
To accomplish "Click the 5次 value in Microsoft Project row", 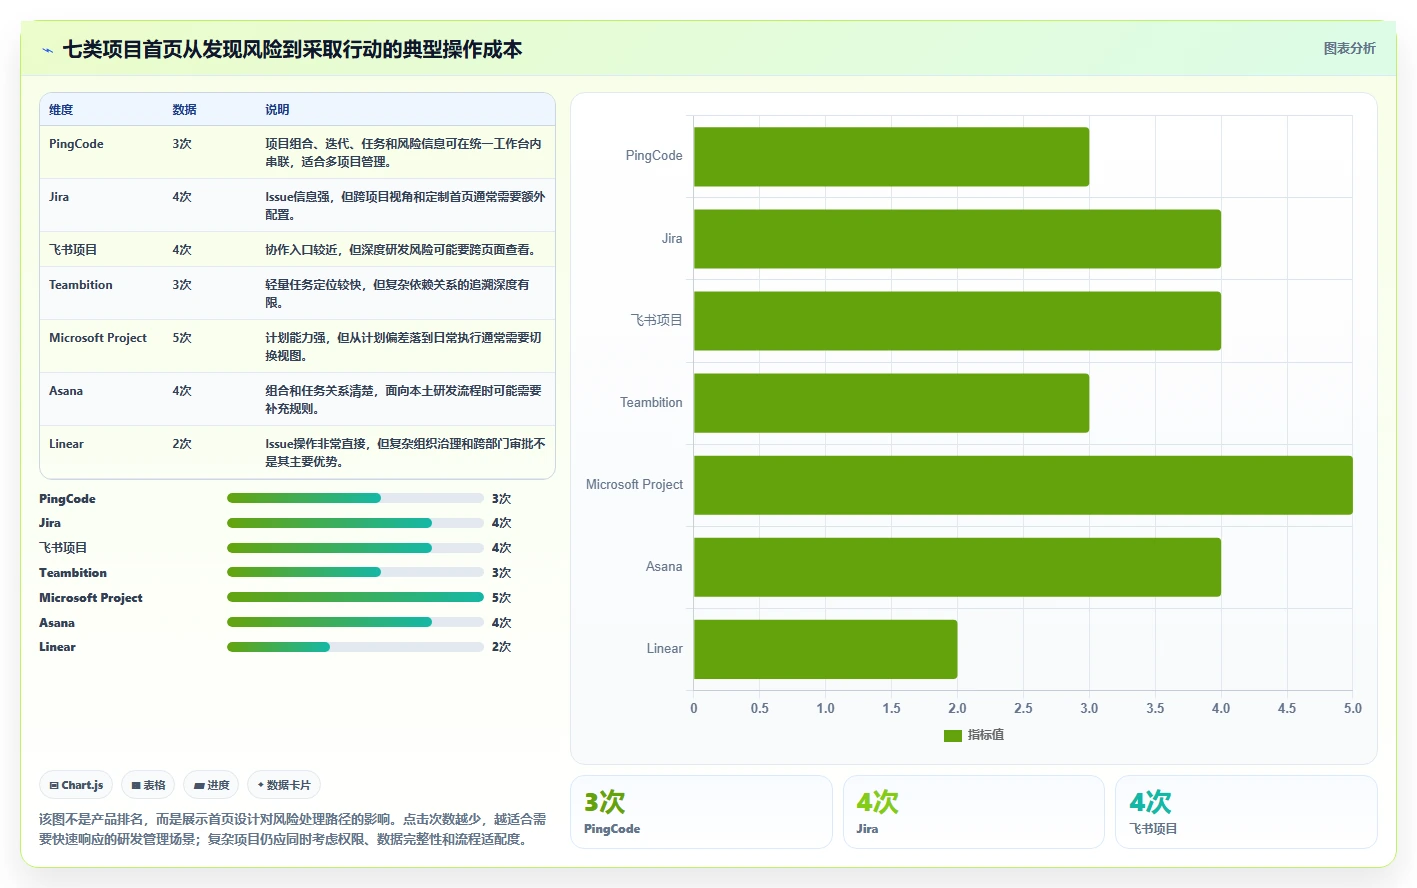I will (182, 338).
